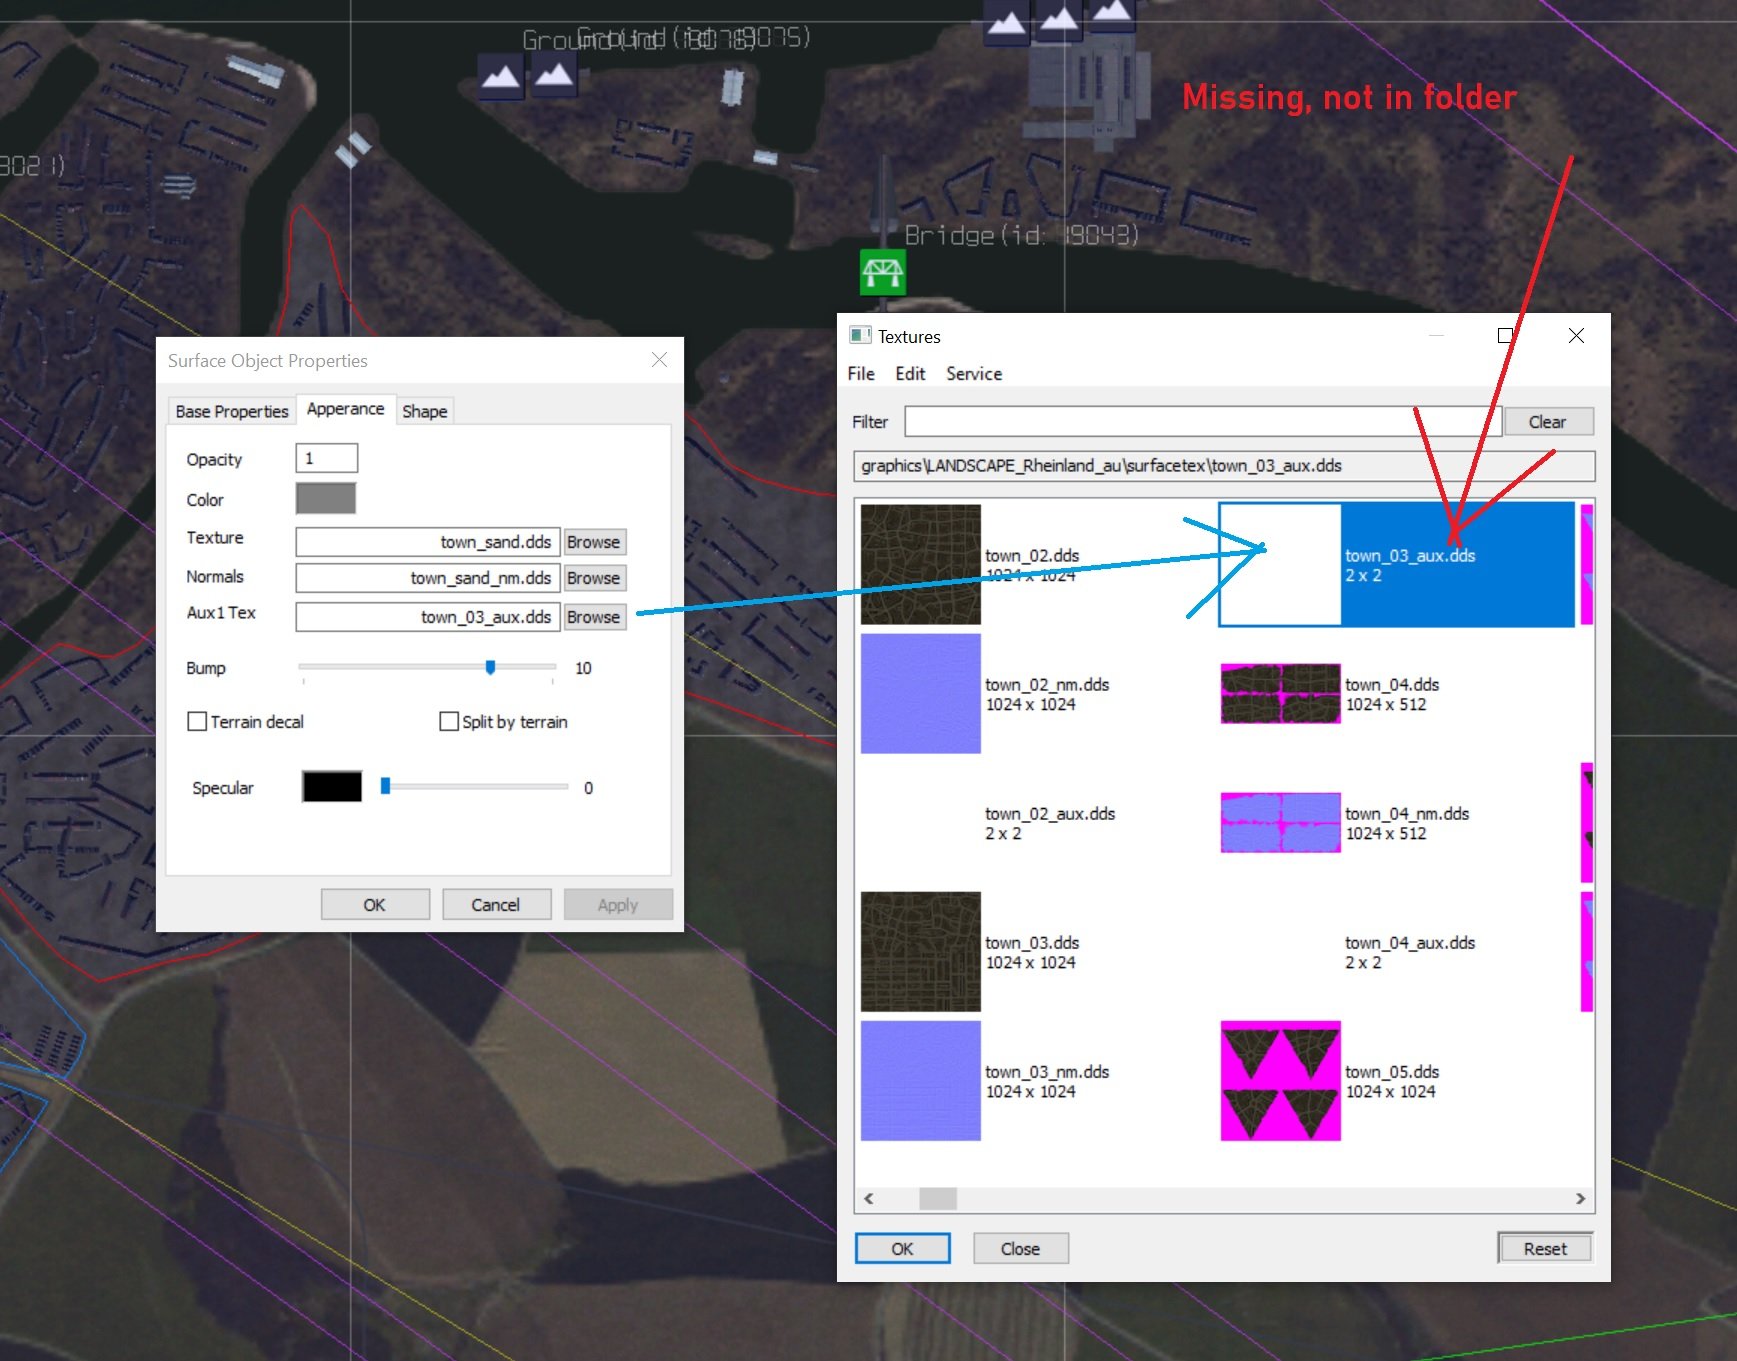The image size is (1737, 1361).
Task: Click the Textures window title icon
Action: (x=859, y=335)
